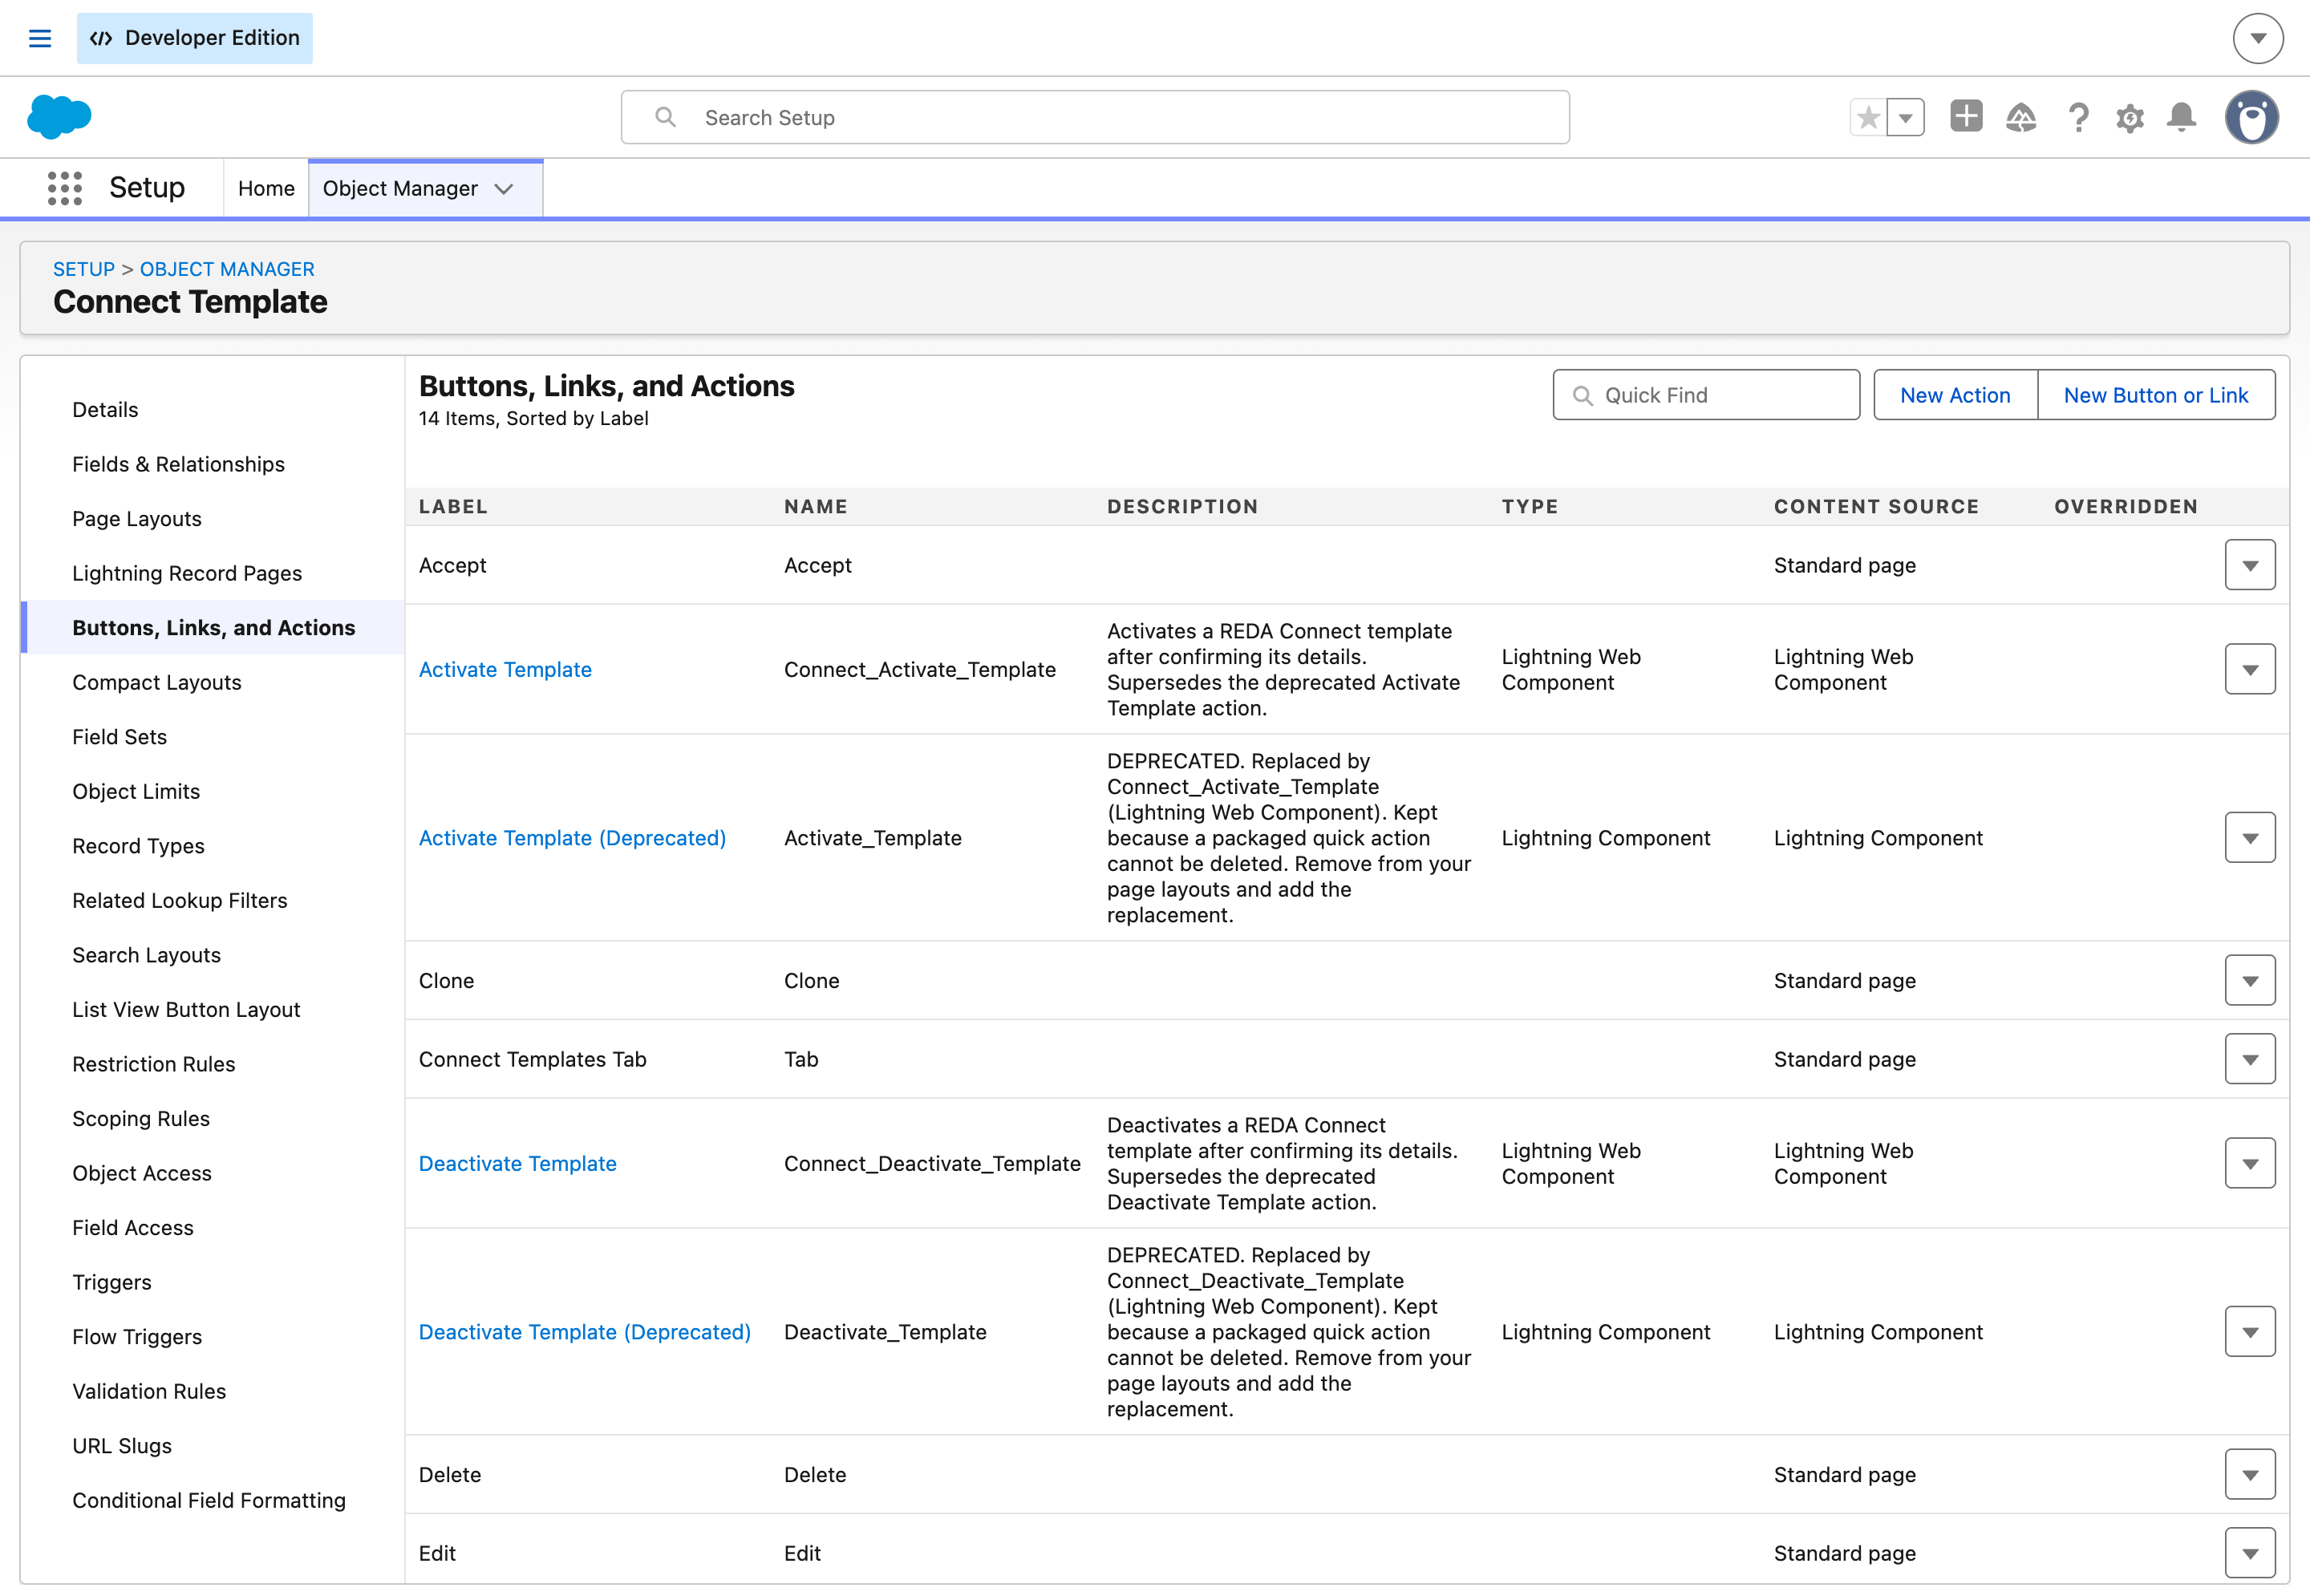The width and height of the screenshot is (2310, 1596).
Task: Open the Deactivate Template (Deprecated) link
Action: 584,1332
